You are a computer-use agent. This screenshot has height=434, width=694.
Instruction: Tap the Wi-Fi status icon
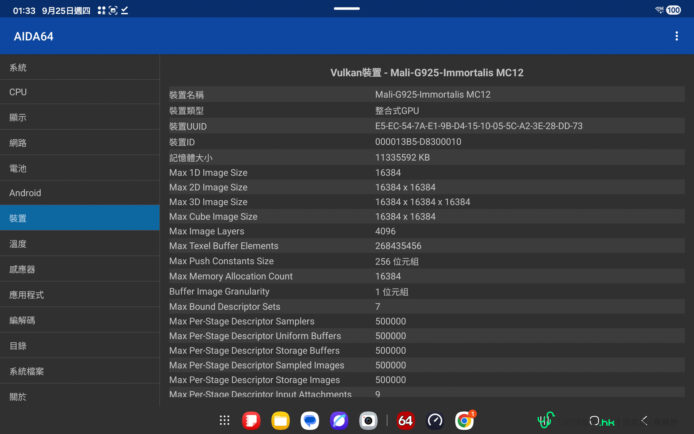[659, 10]
